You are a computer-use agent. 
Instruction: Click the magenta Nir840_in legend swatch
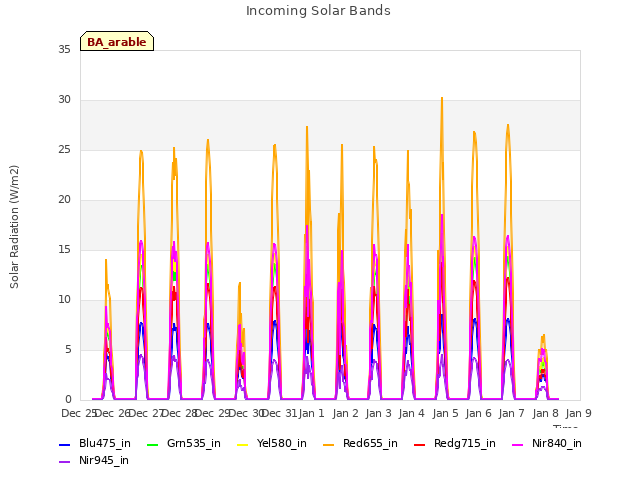(x=518, y=444)
